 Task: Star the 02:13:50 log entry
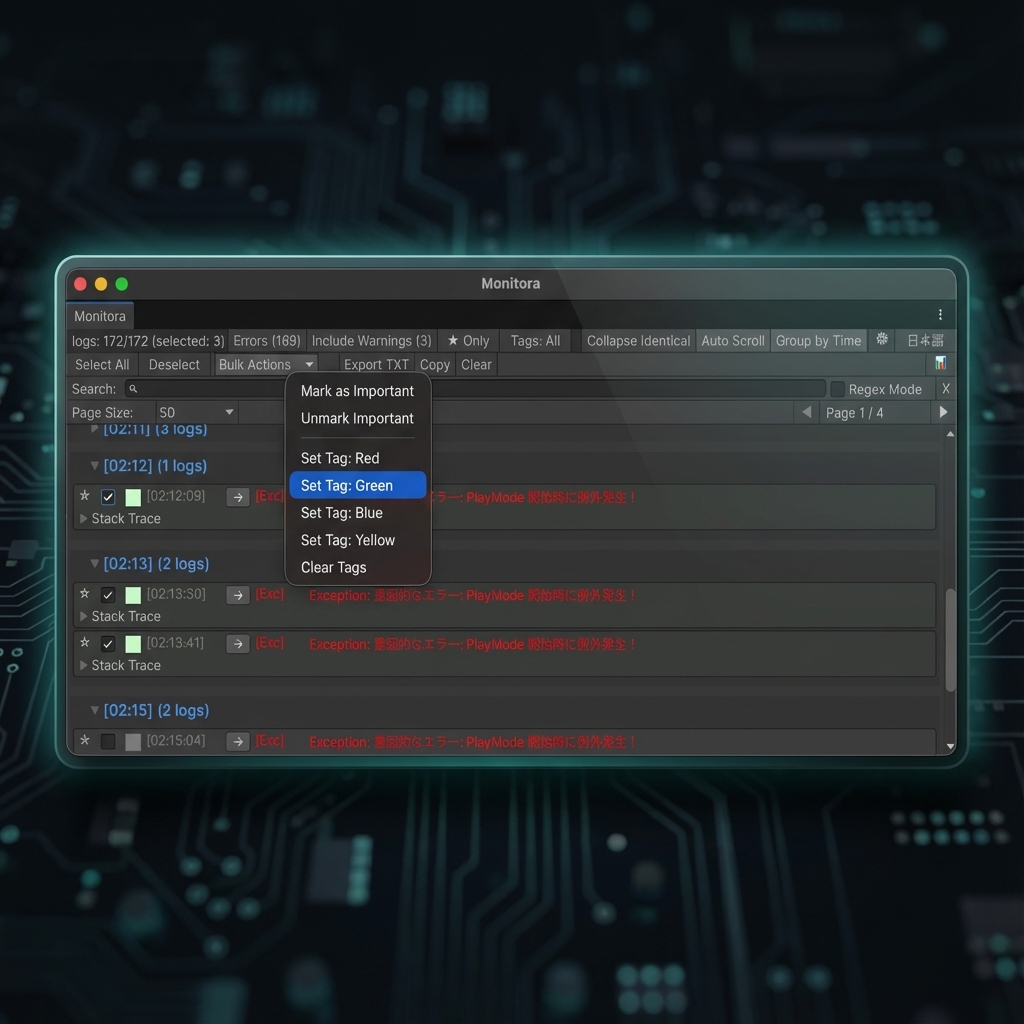click(x=85, y=594)
